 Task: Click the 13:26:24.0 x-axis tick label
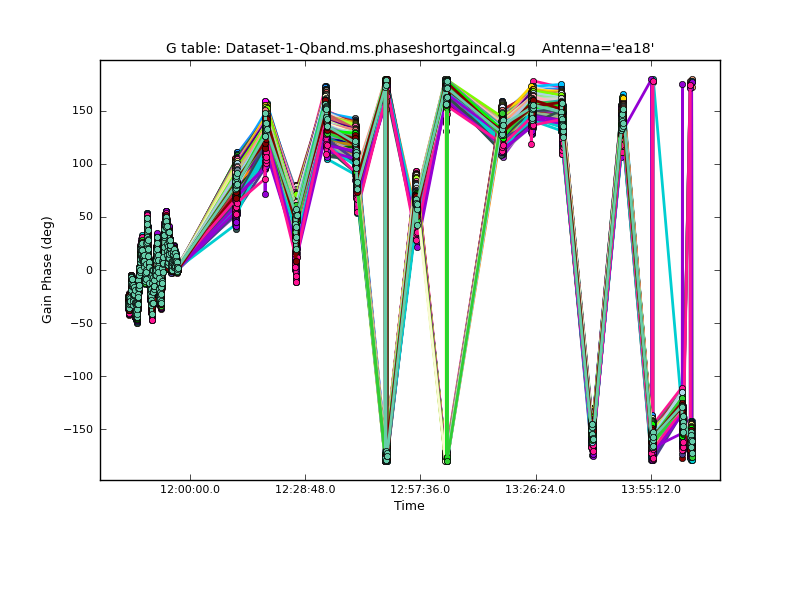[536, 489]
